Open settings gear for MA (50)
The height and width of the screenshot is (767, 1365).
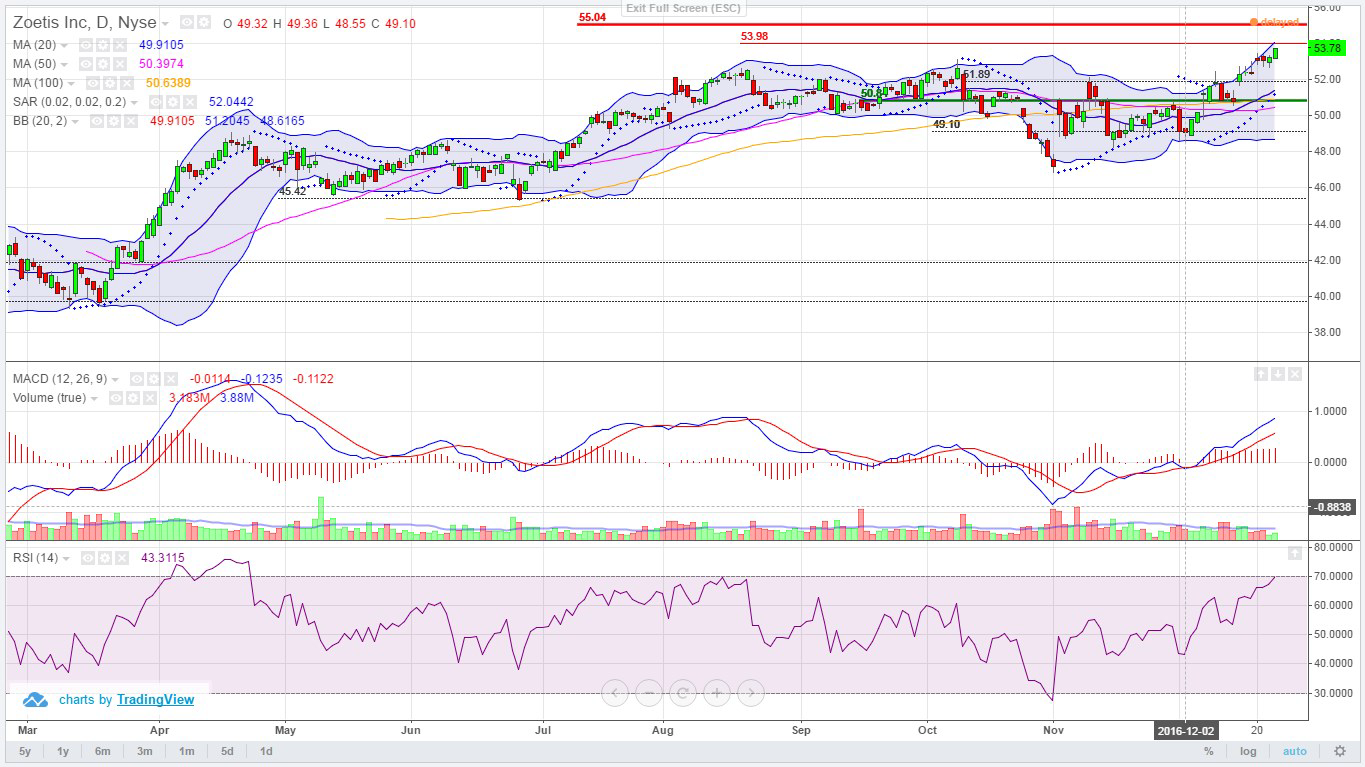[x=103, y=64]
